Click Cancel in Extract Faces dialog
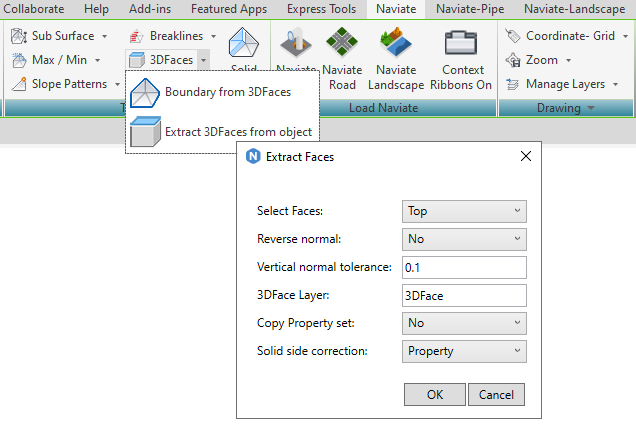636x424 pixels. click(x=496, y=394)
